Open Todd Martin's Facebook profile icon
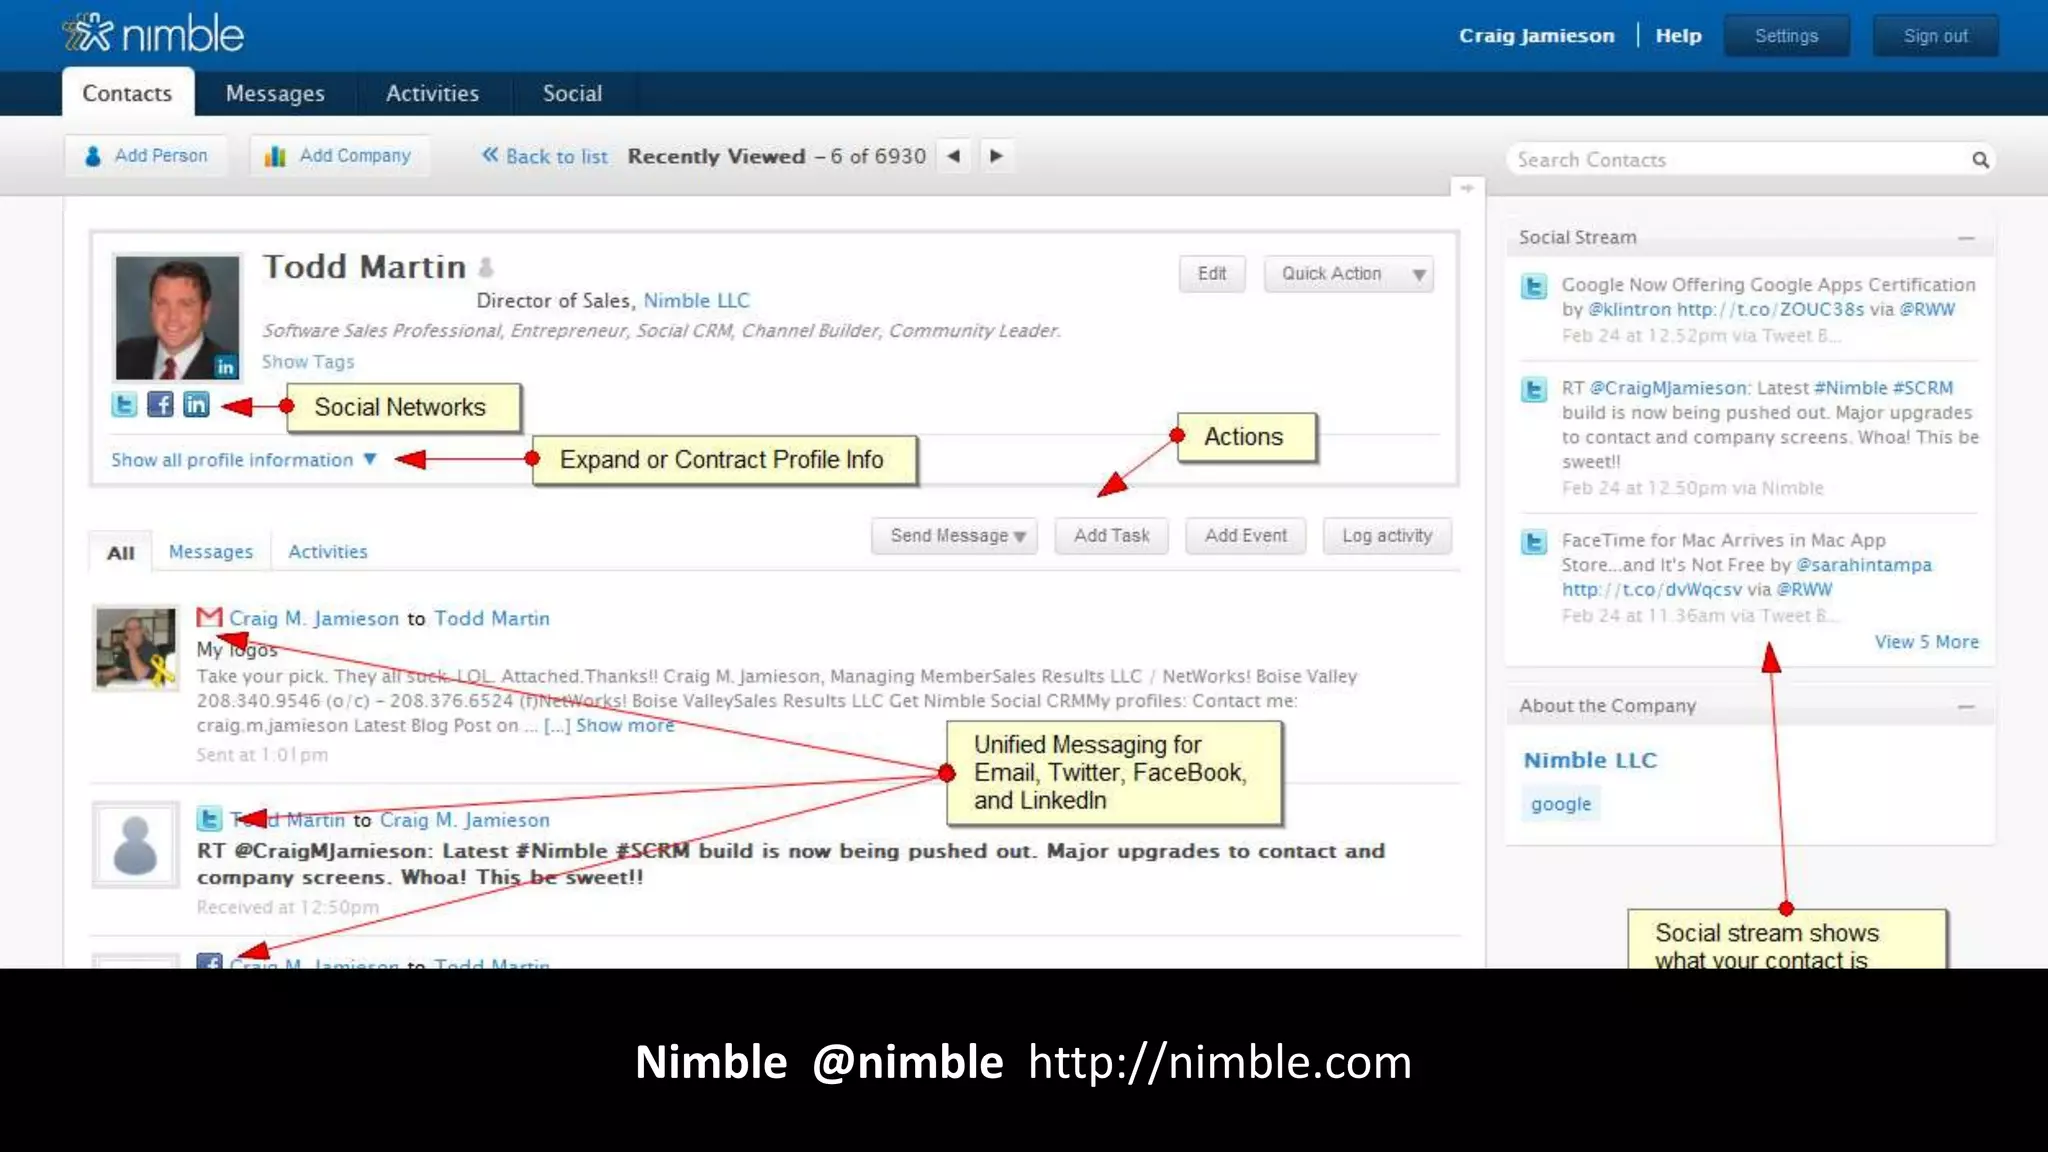2048x1152 pixels. tap(160, 404)
